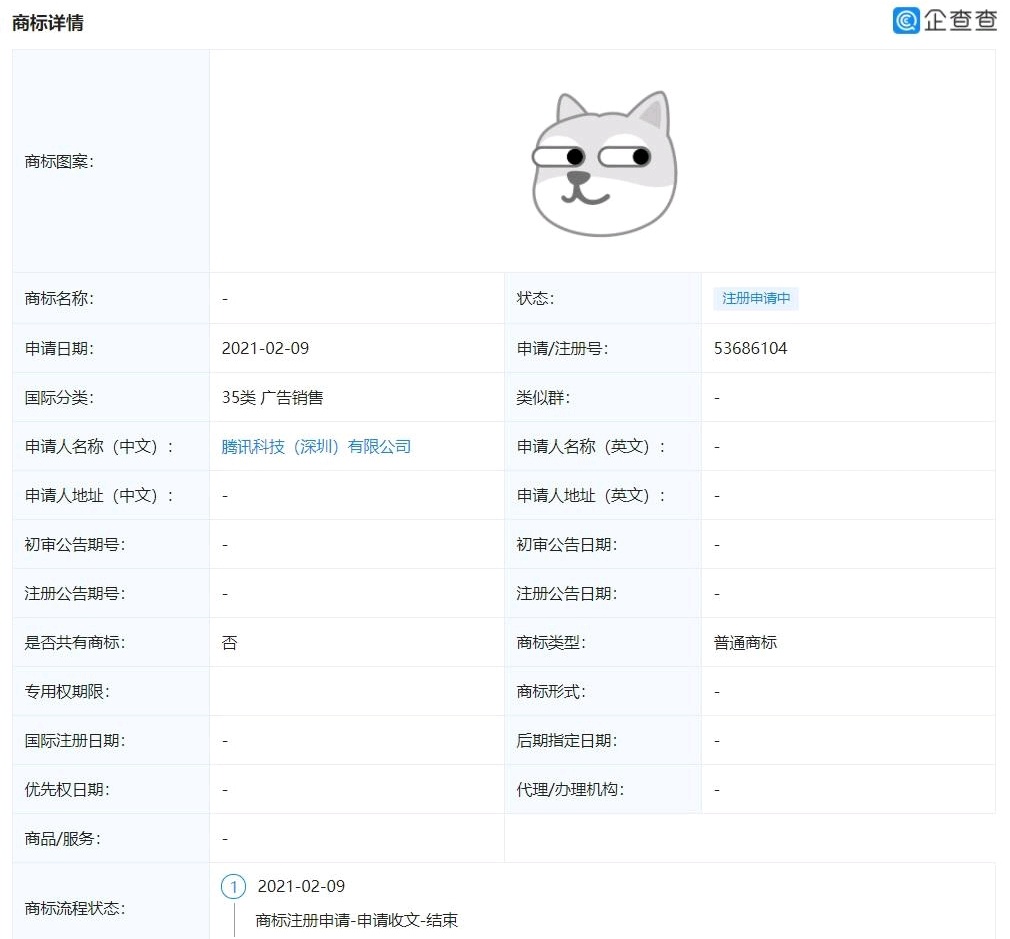This screenshot has height=939, width=1010.
Task: Click the 注册公告日期 label
Action: (567, 593)
